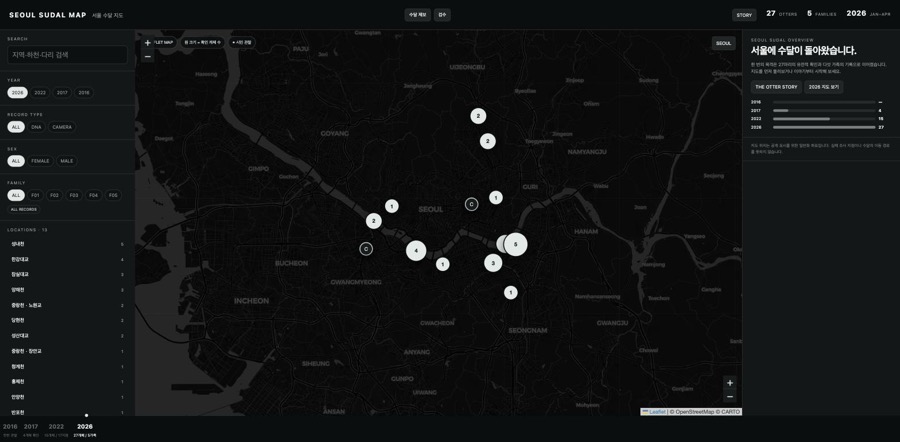Zoom in with the top-left plus button

coord(148,43)
